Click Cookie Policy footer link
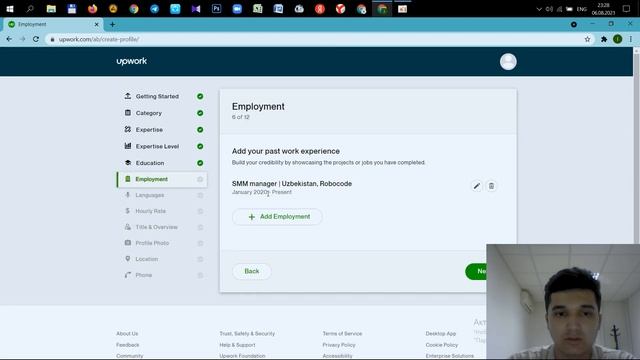 (x=442, y=345)
